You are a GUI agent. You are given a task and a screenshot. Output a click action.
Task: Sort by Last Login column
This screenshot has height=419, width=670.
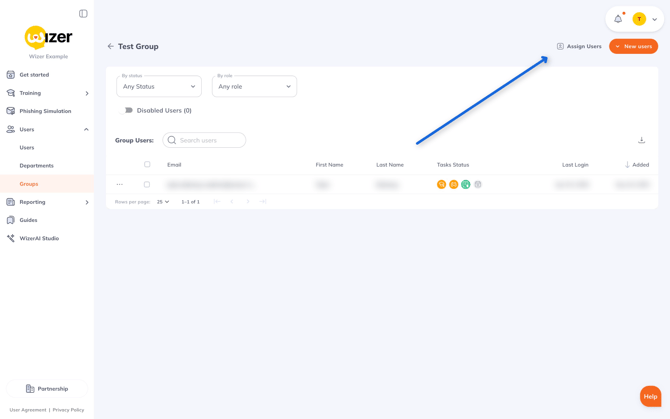pos(575,165)
